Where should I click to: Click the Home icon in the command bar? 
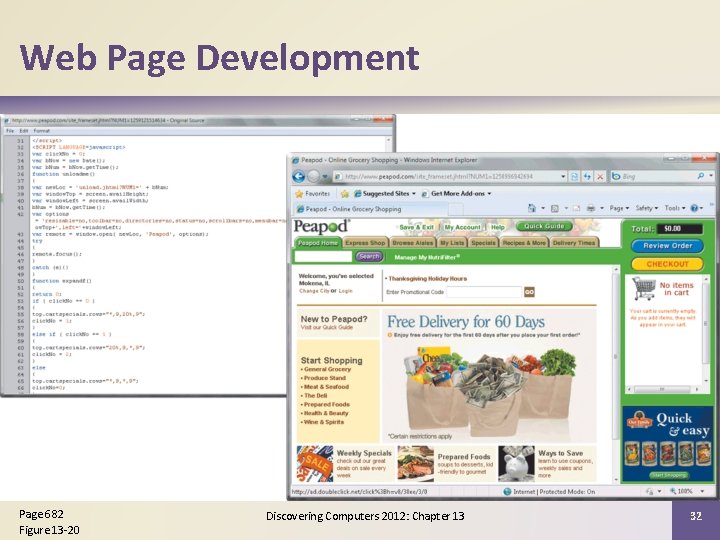click(532, 208)
